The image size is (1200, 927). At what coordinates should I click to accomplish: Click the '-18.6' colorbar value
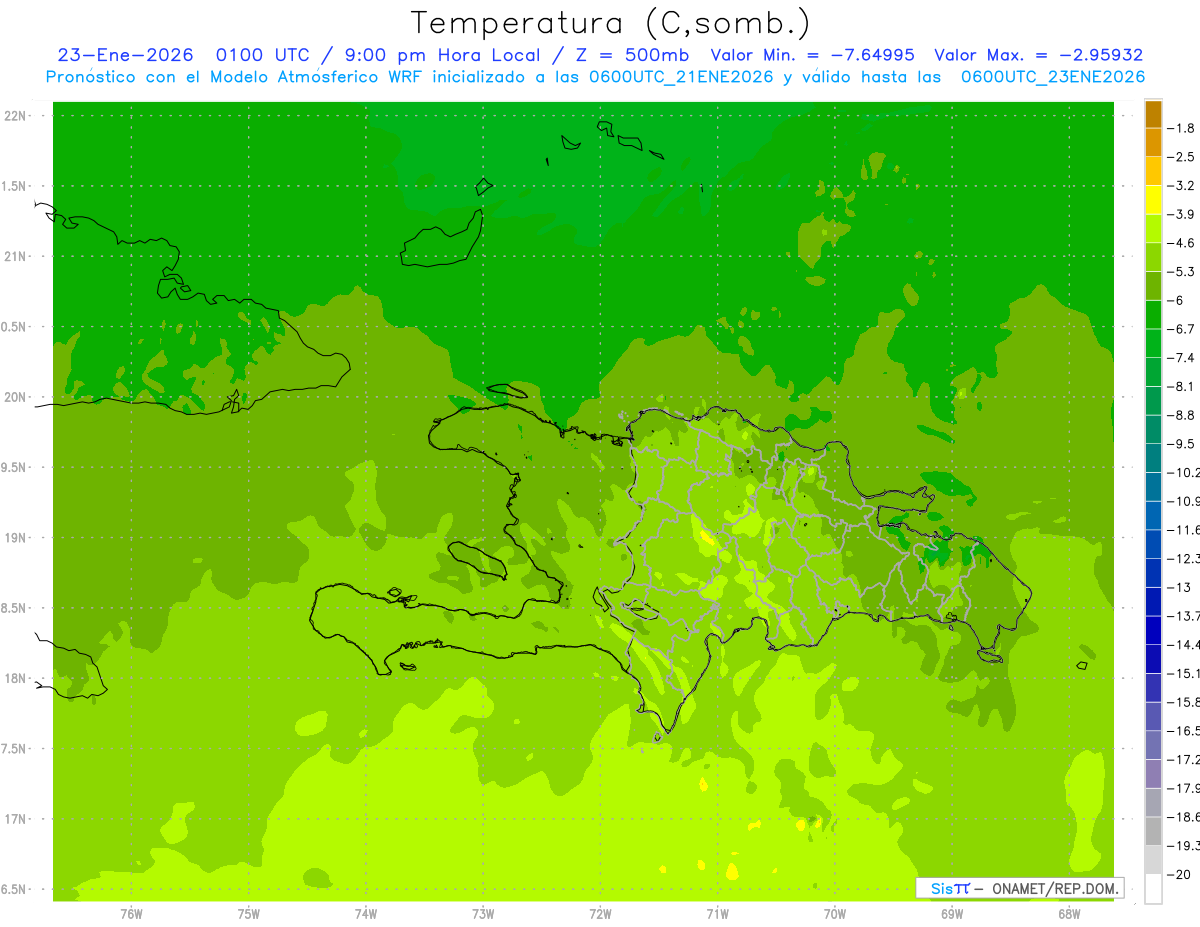[1183, 817]
